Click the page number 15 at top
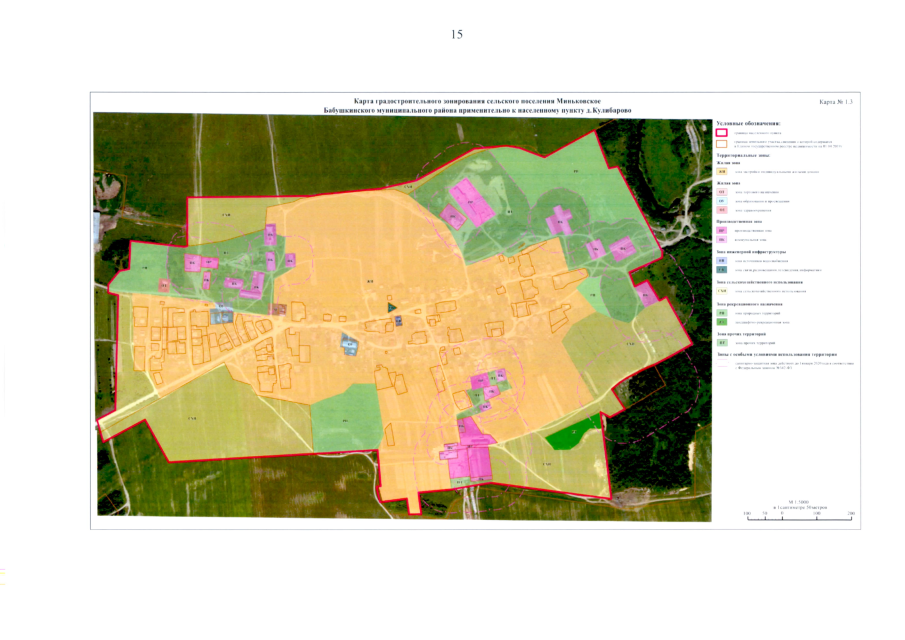This screenshot has width=905, height=640. 457,35
